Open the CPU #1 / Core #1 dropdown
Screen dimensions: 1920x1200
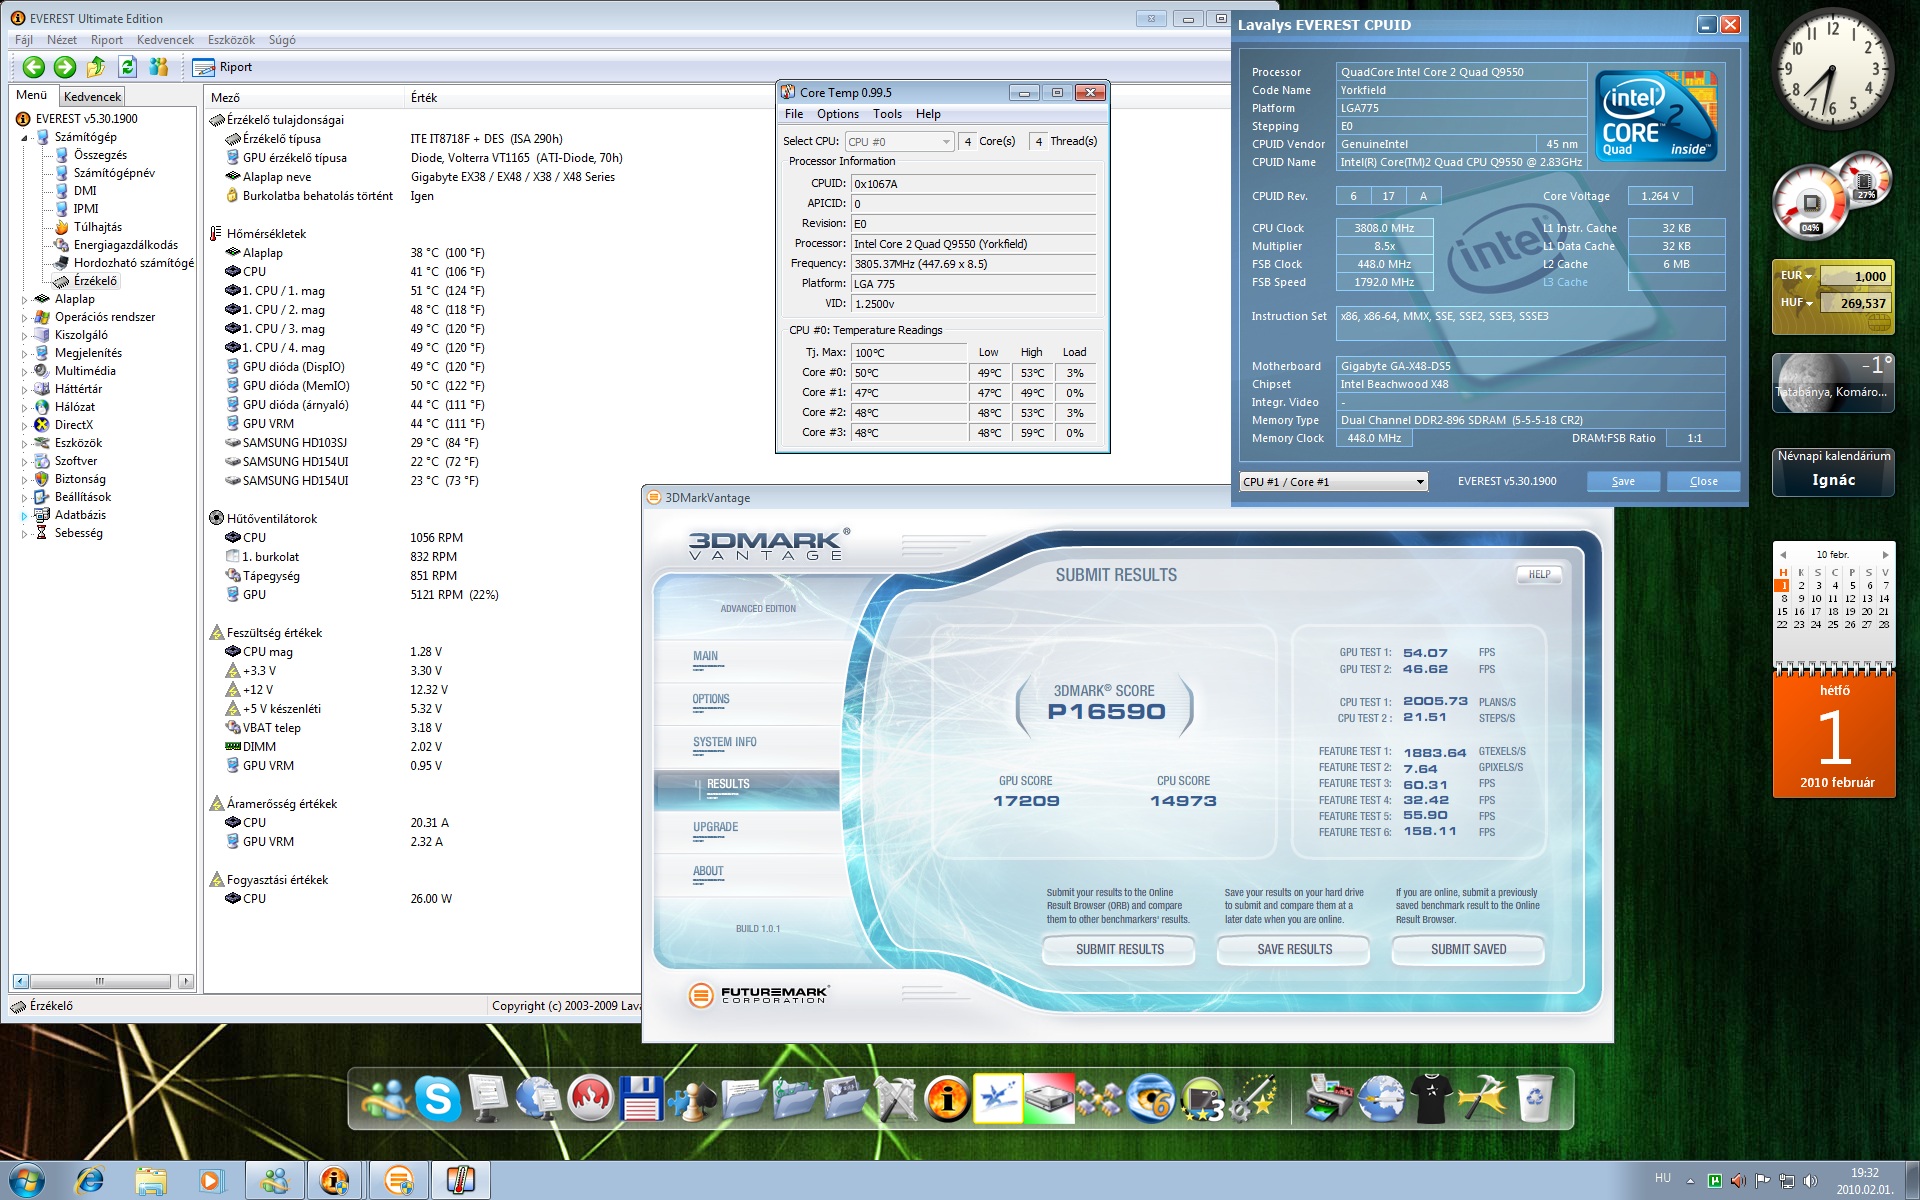click(1333, 482)
